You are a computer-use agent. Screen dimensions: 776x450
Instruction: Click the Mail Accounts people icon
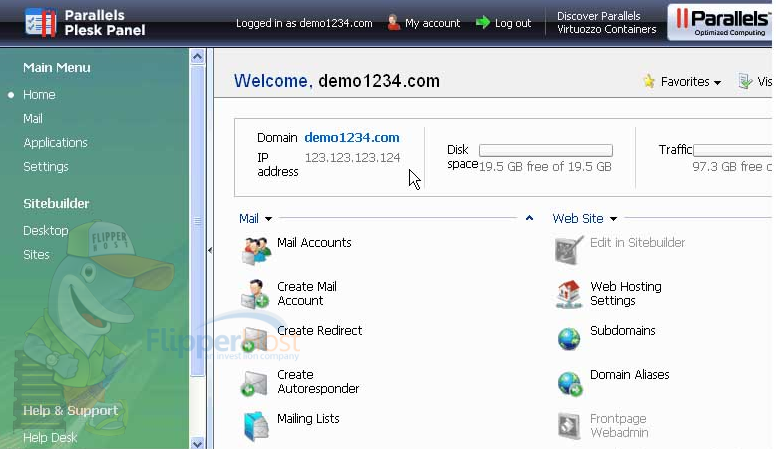pos(256,250)
